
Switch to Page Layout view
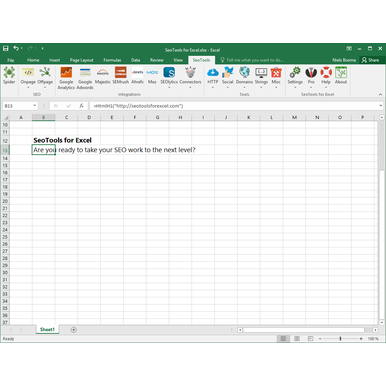(297, 339)
